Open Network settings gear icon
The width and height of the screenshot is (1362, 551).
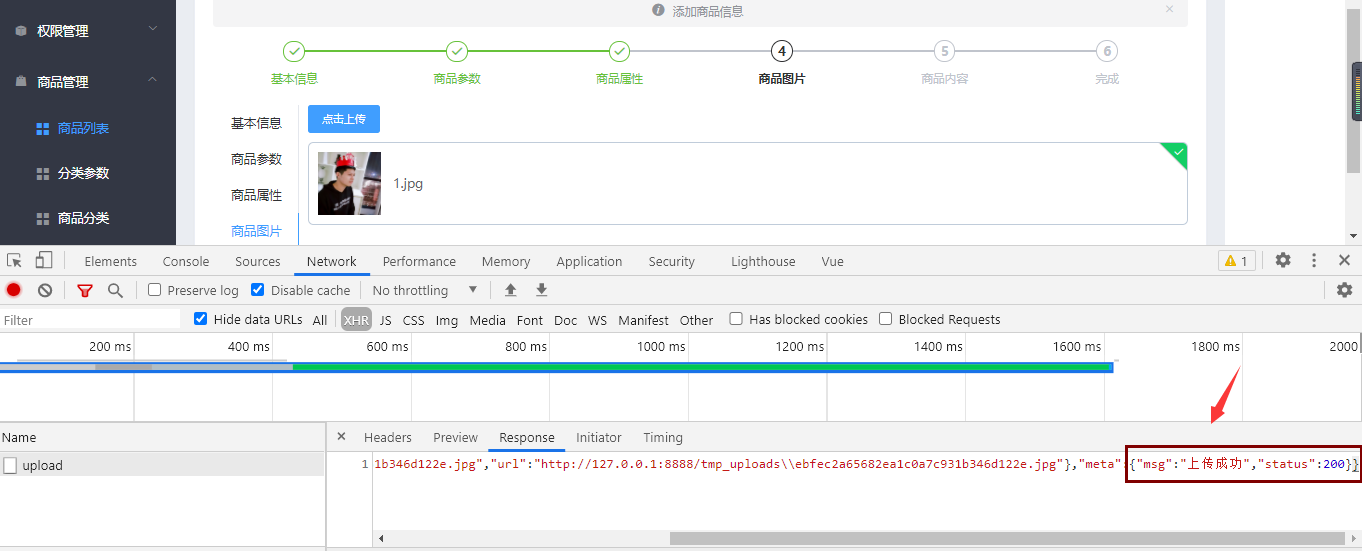point(1344,290)
